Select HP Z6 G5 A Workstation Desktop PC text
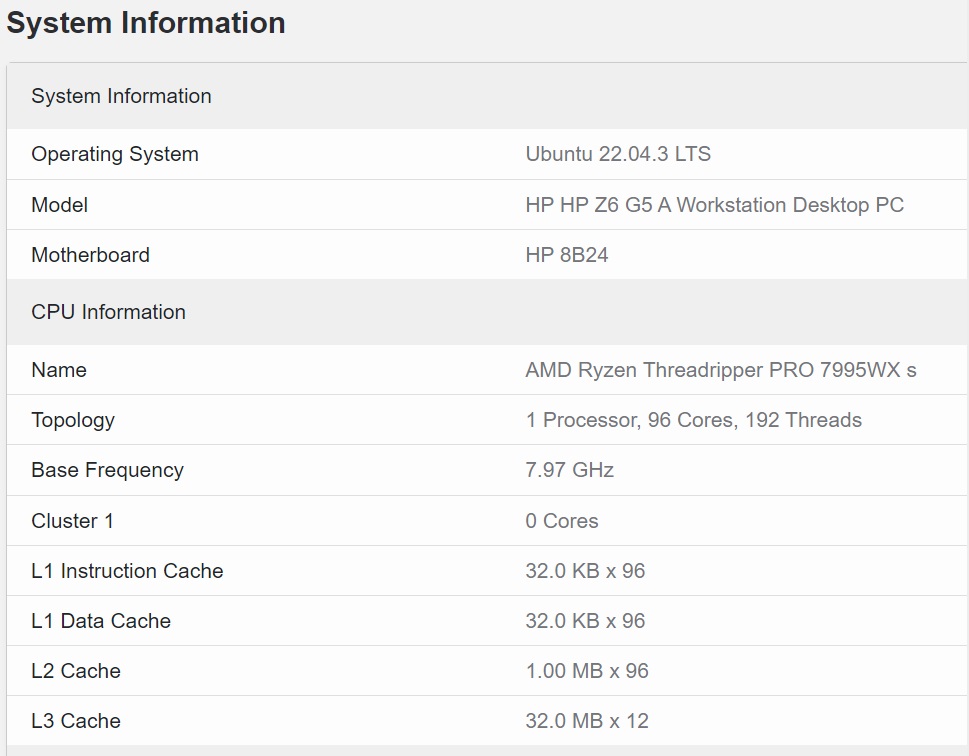The image size is (969, 756). pyautogui.click(x=732, y=205)
